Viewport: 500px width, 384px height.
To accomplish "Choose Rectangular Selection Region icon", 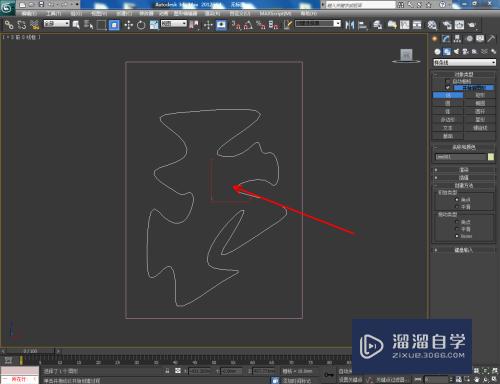I will pos(101,25).
